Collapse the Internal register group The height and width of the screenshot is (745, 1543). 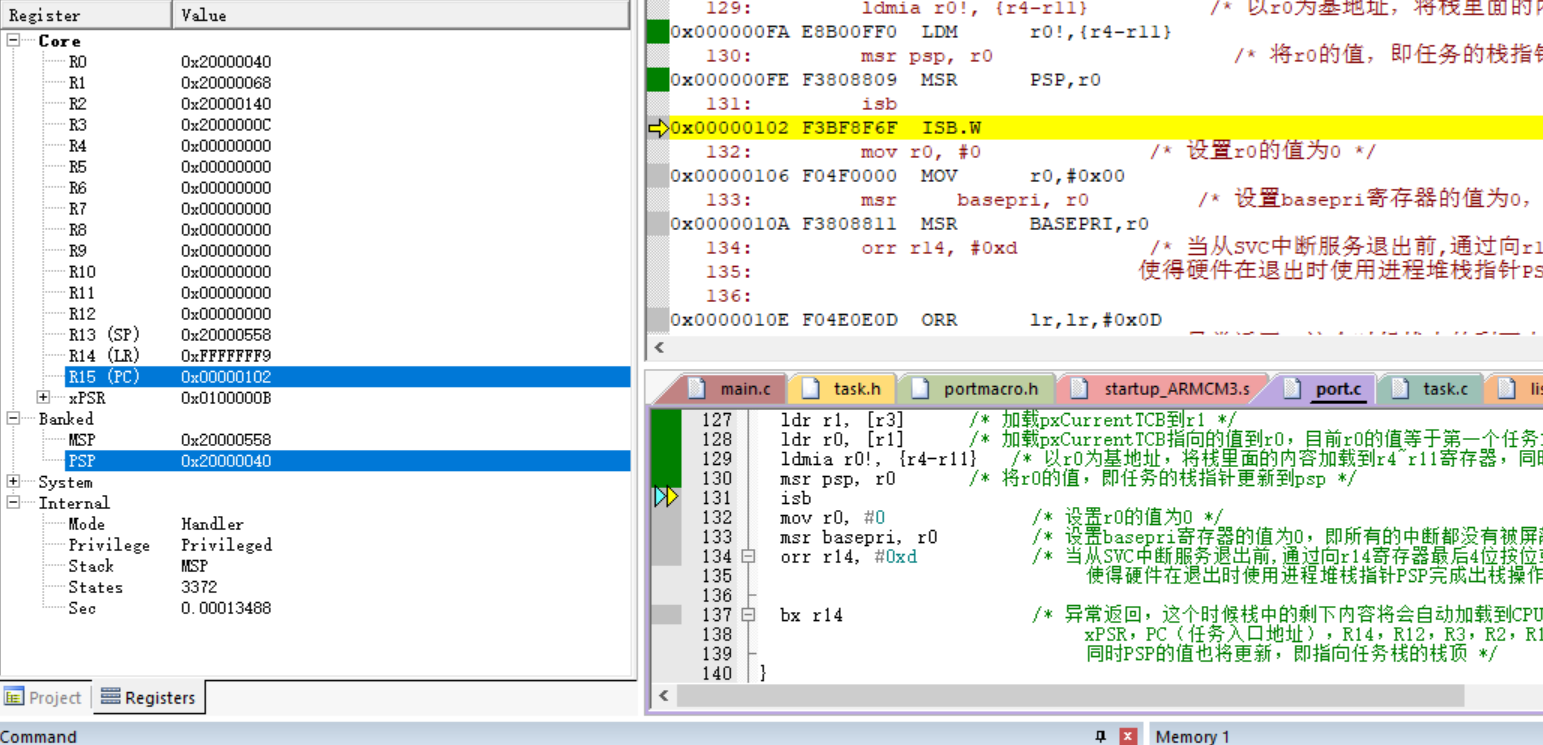point(14,503)
